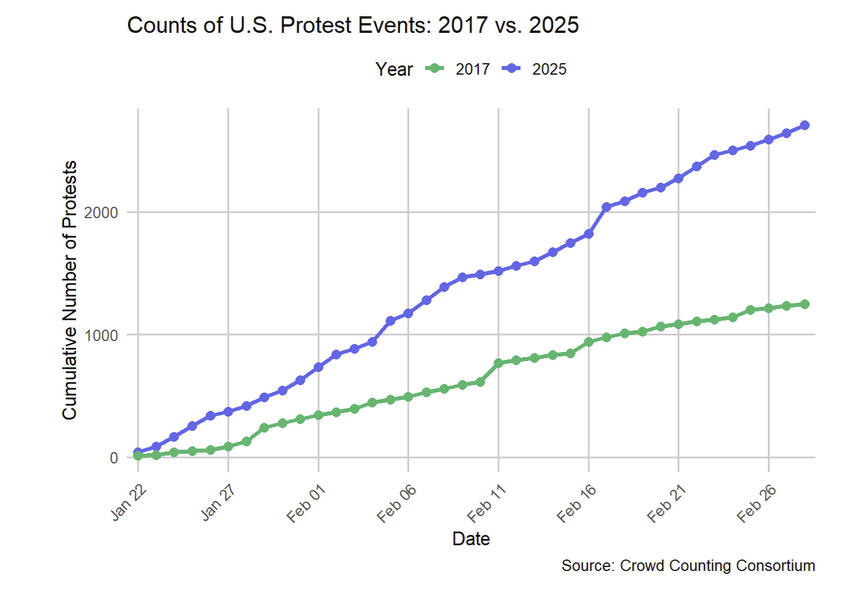Select the "Date" x-axis title
This screenshot has height=590, width=858.
point(470,539)
